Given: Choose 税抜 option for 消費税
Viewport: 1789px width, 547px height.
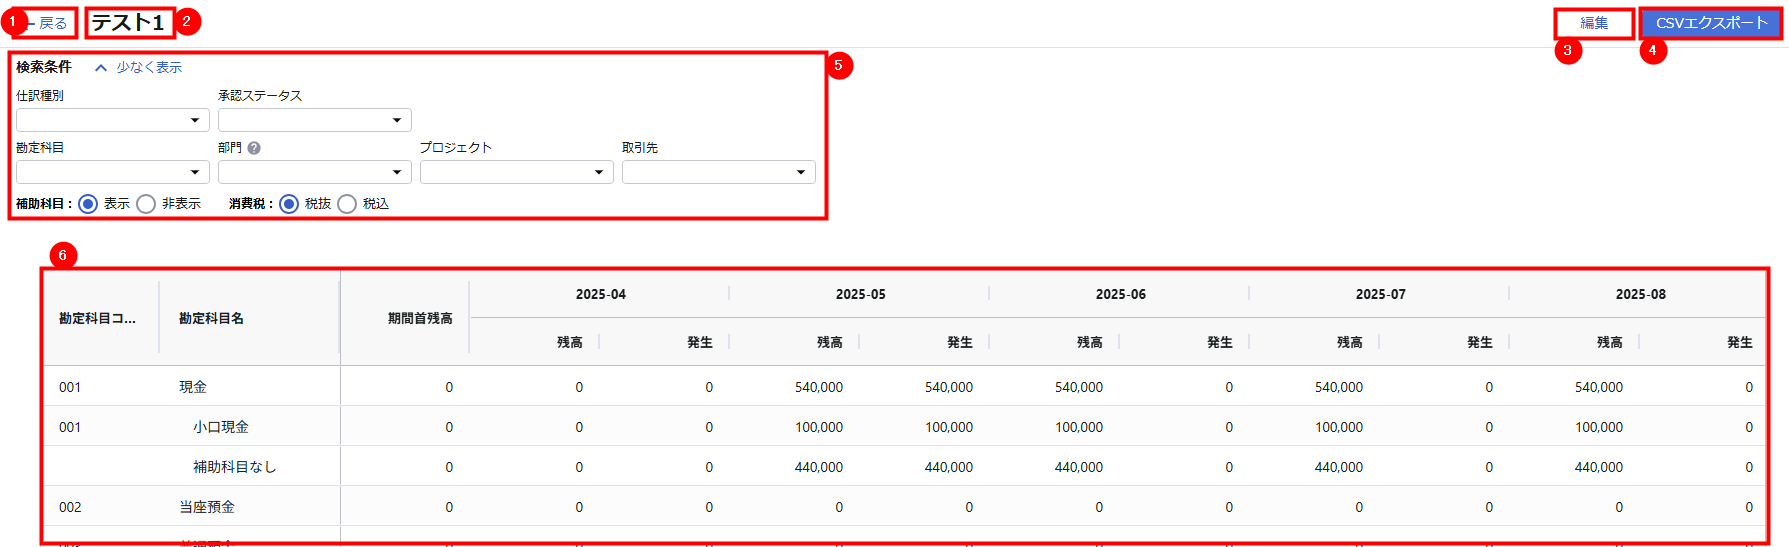Looking at the screenshot, I should [x=289, y=204].
